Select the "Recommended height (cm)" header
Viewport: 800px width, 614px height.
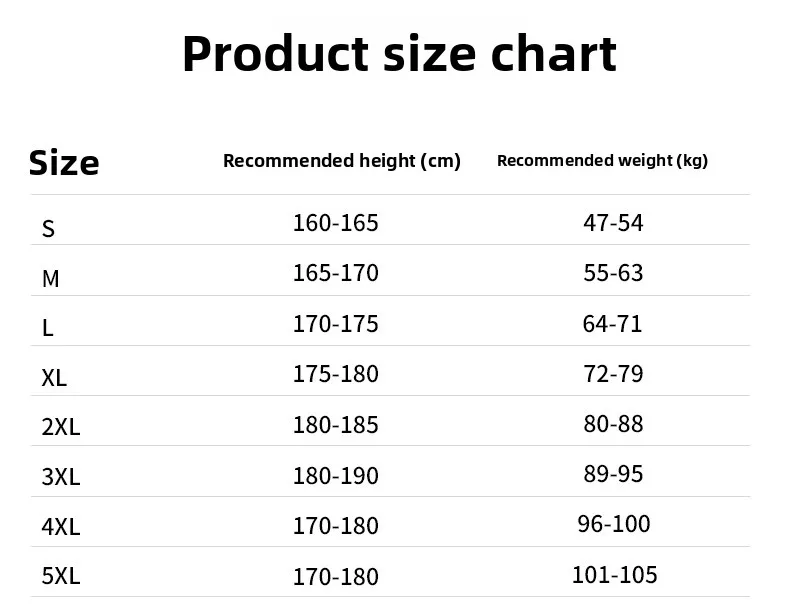pos(342,161)
